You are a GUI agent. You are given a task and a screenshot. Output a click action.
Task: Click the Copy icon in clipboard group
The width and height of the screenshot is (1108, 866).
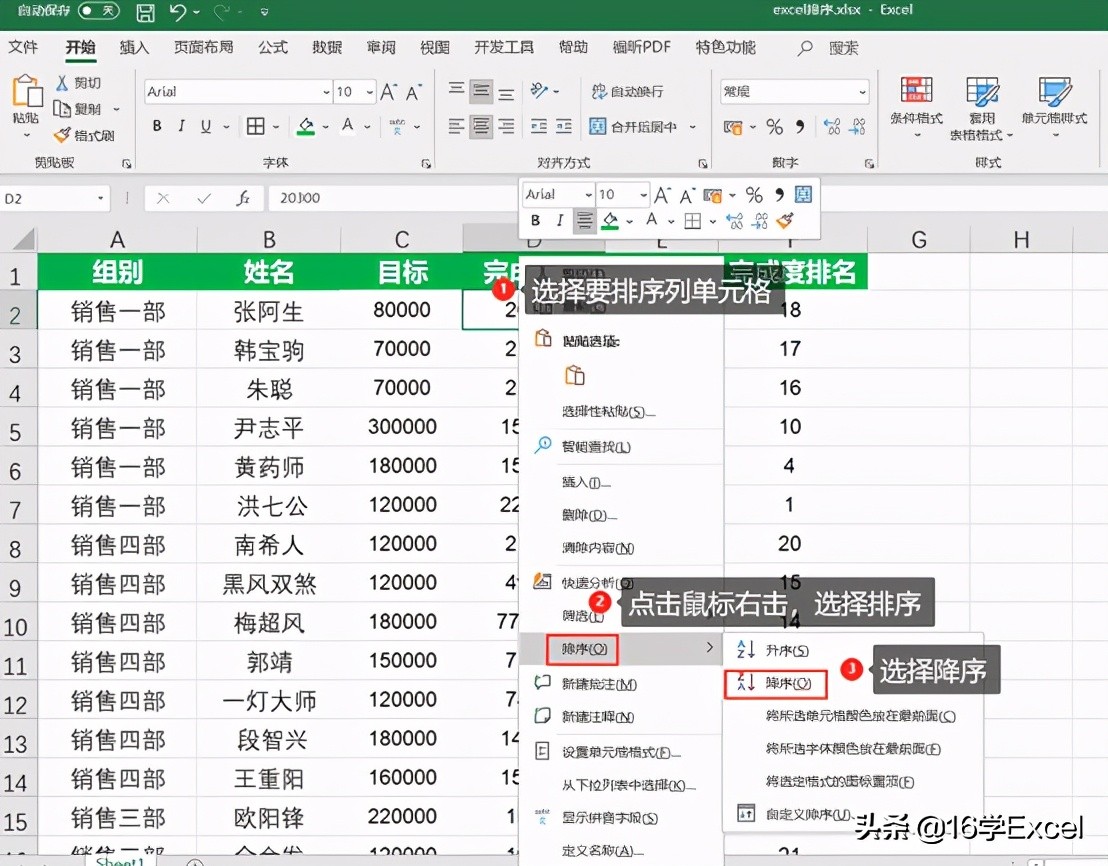pos(62,109)
